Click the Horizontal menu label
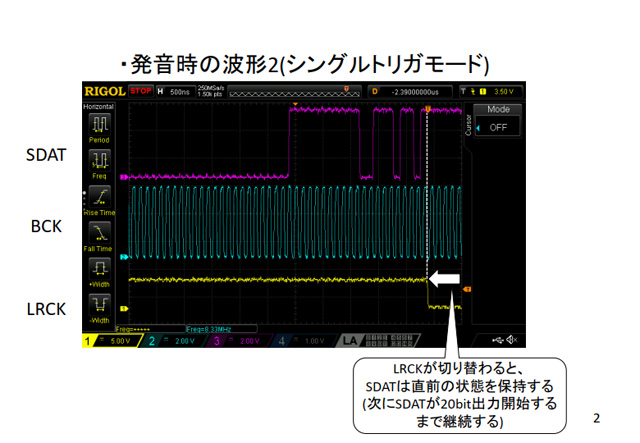 [x=99, y=105]
